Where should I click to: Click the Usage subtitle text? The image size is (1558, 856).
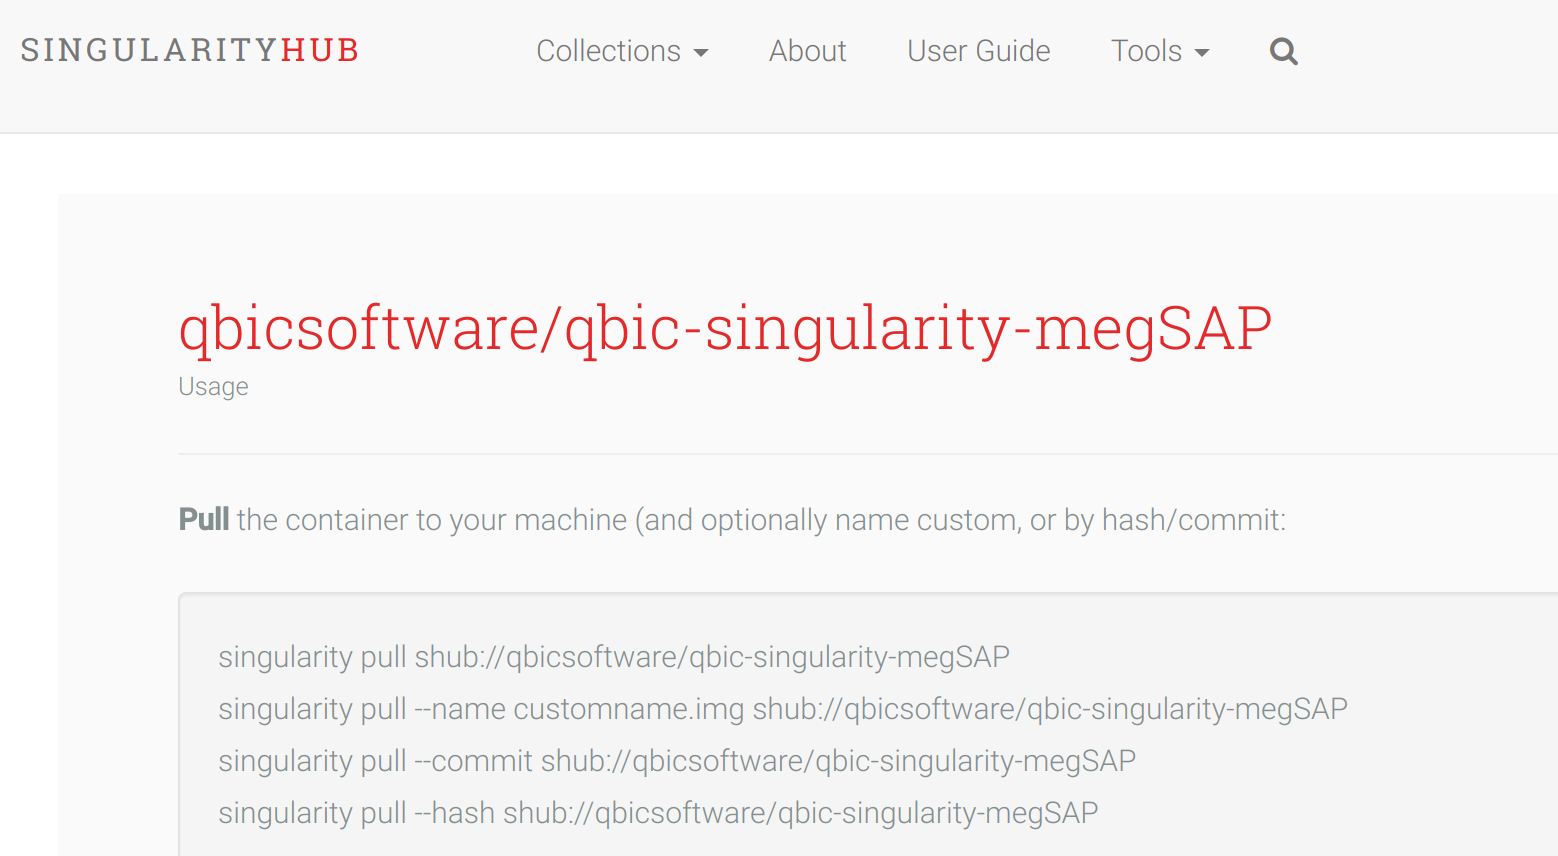coord(213,387)
